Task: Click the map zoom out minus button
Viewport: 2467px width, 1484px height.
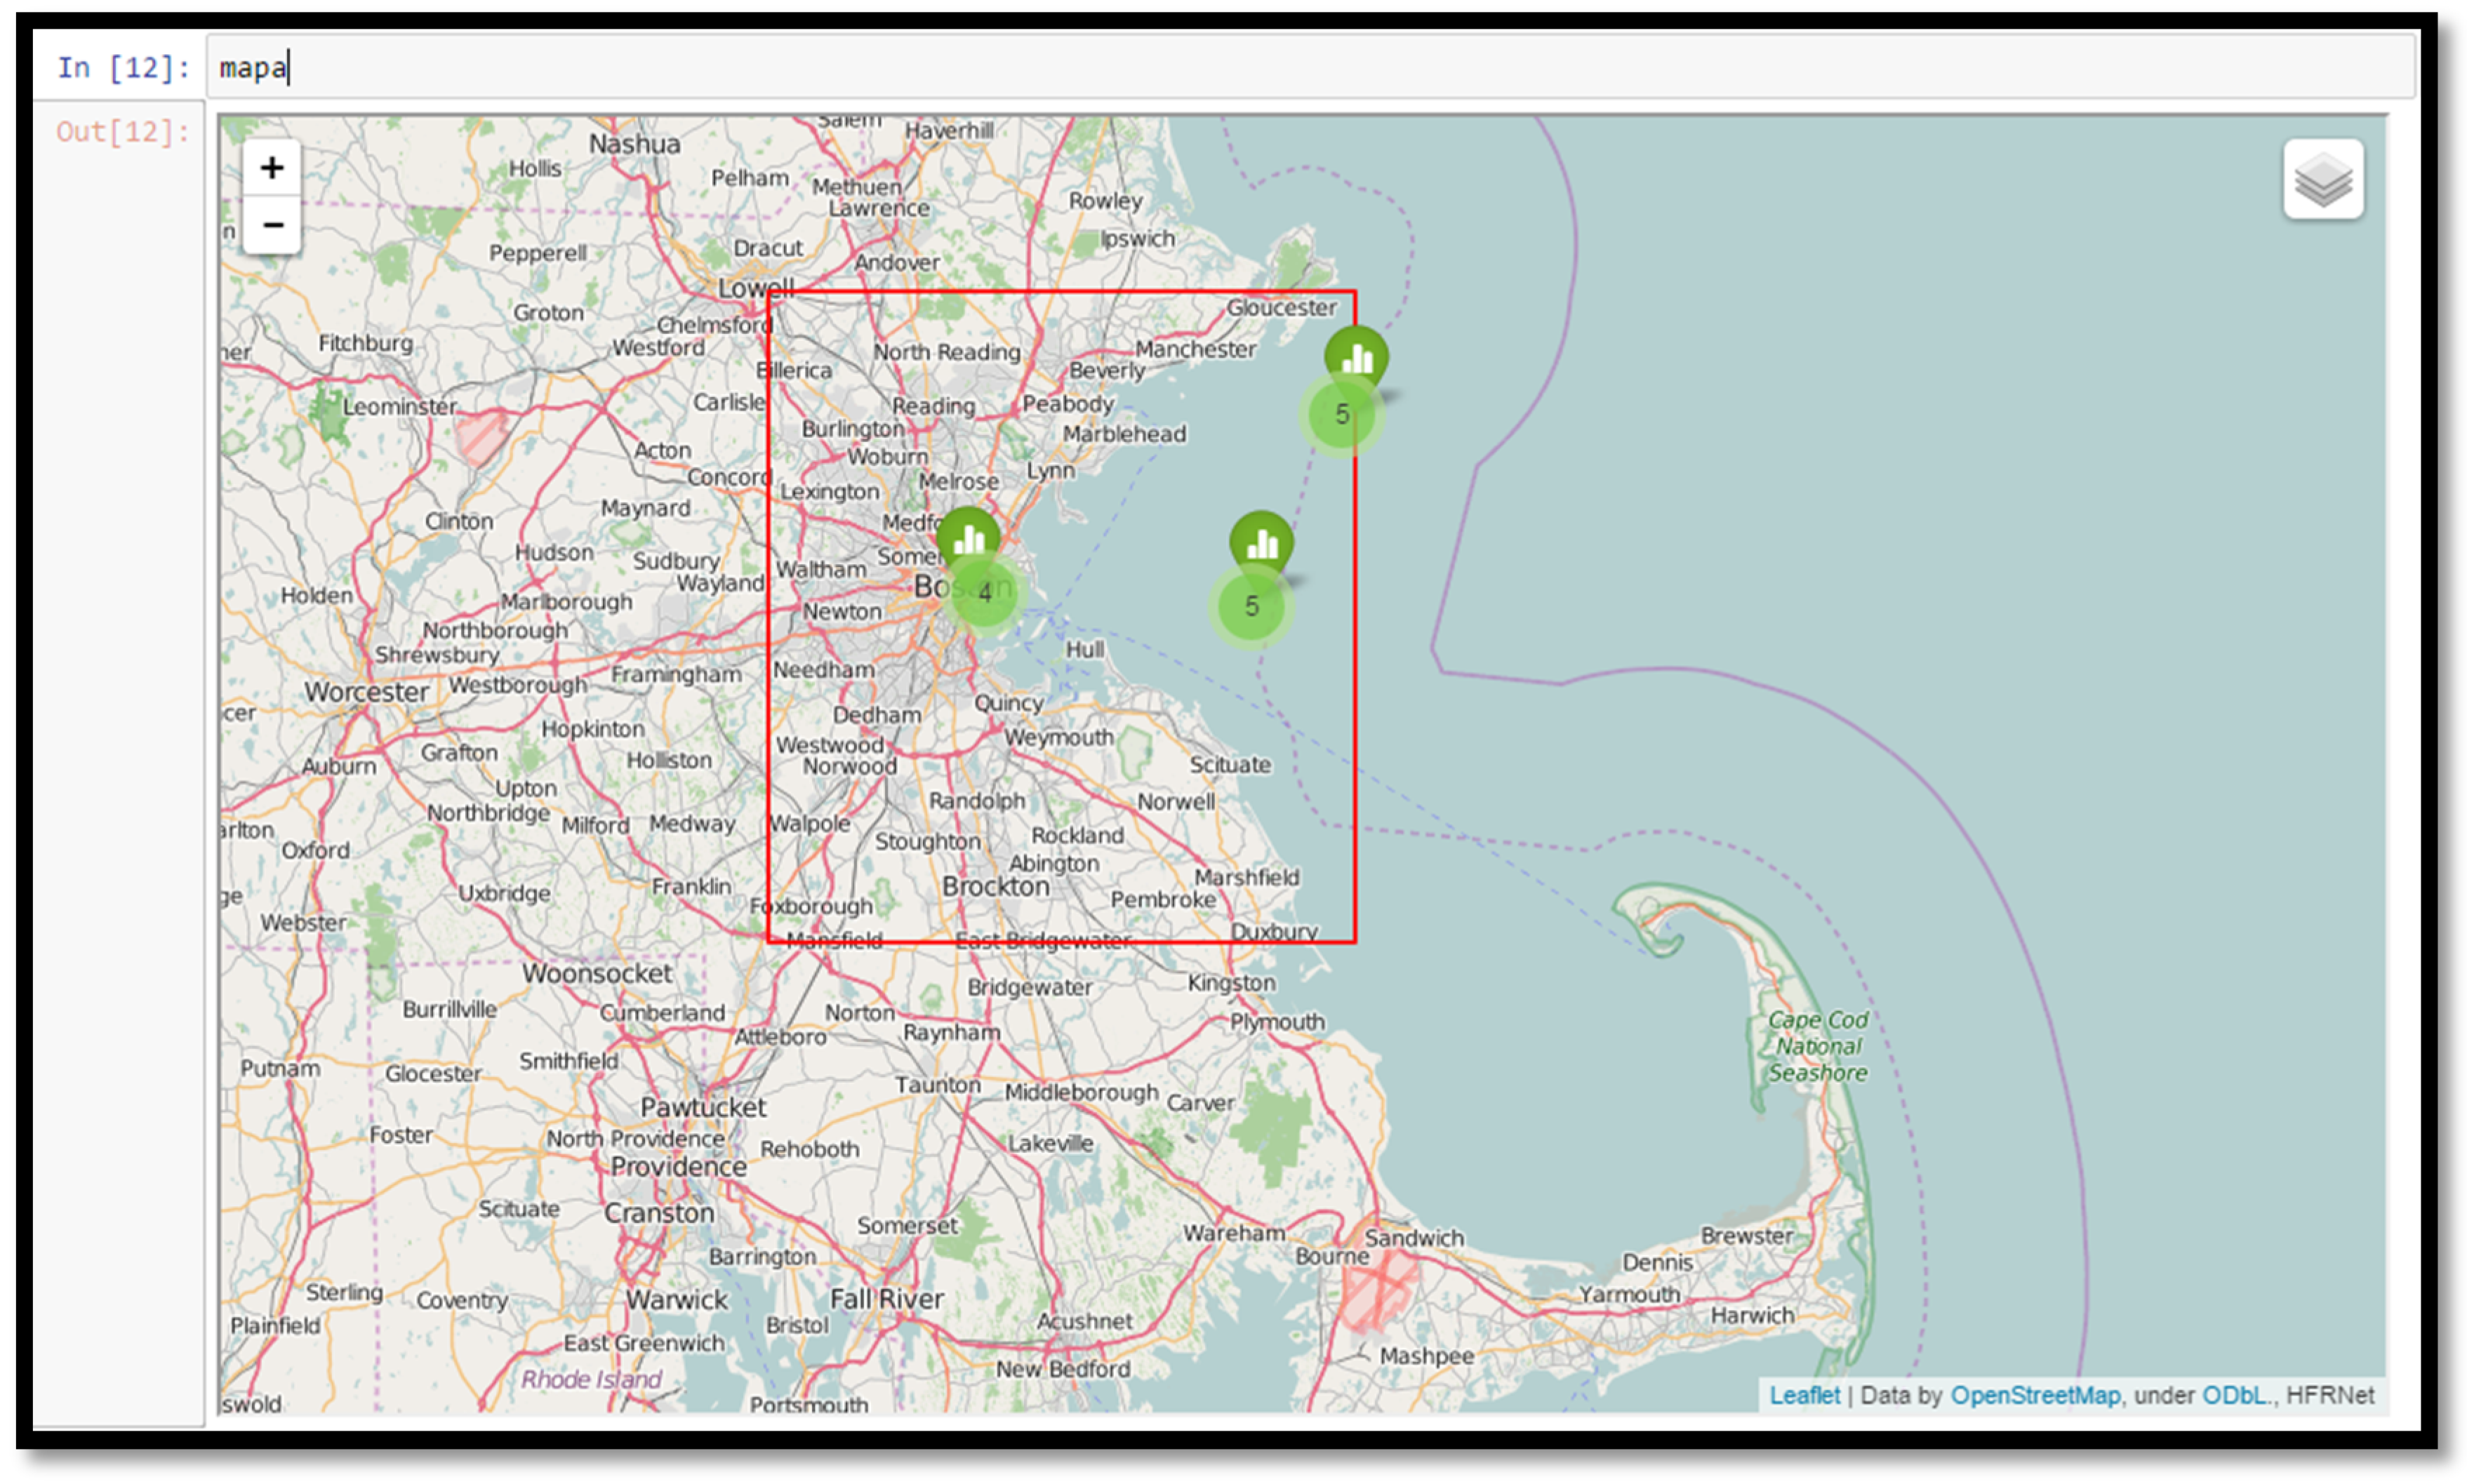Action: coord(271,225)
